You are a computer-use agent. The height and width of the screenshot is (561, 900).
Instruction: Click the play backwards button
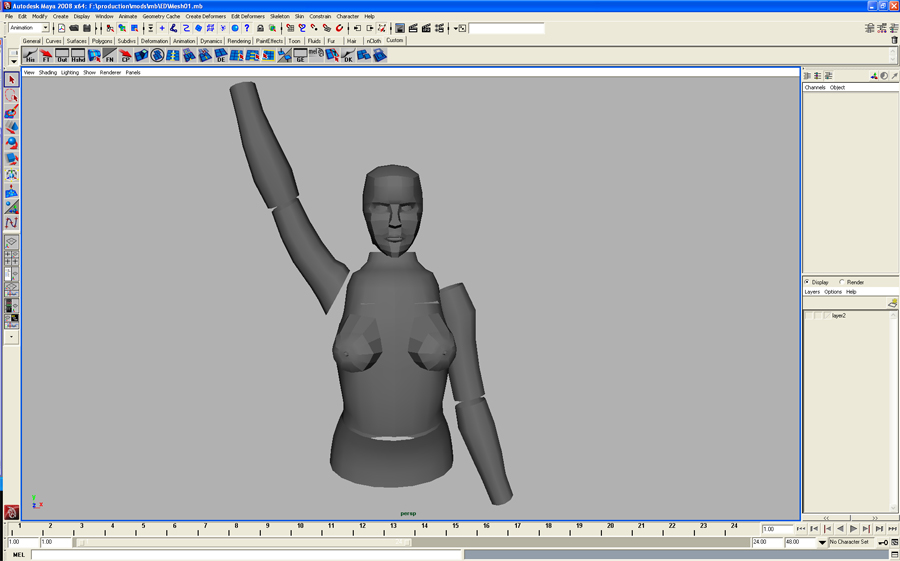click(840, 529)
